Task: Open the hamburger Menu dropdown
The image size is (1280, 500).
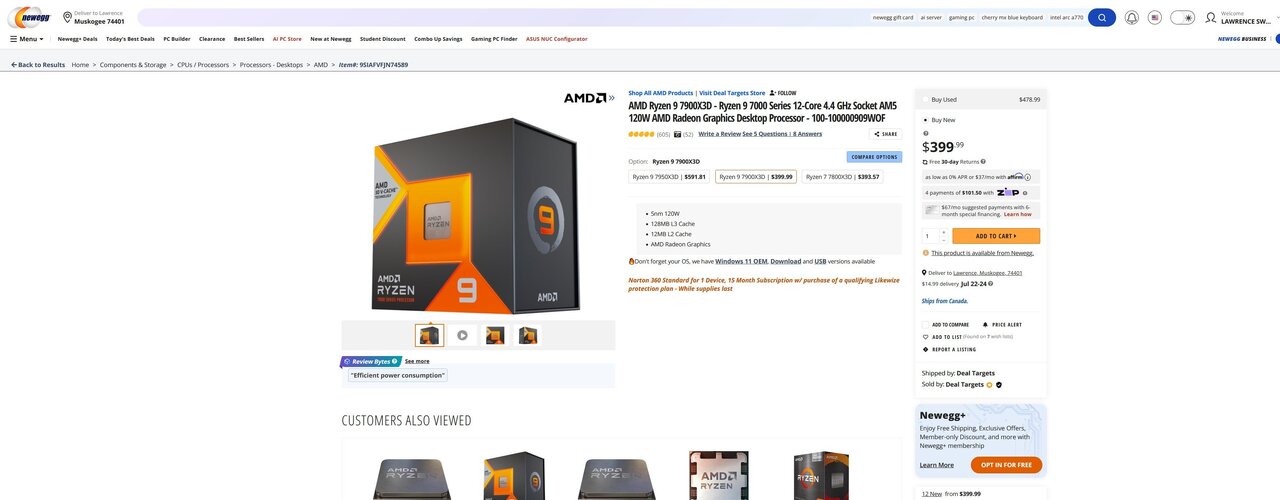Action: coord(27,39)
